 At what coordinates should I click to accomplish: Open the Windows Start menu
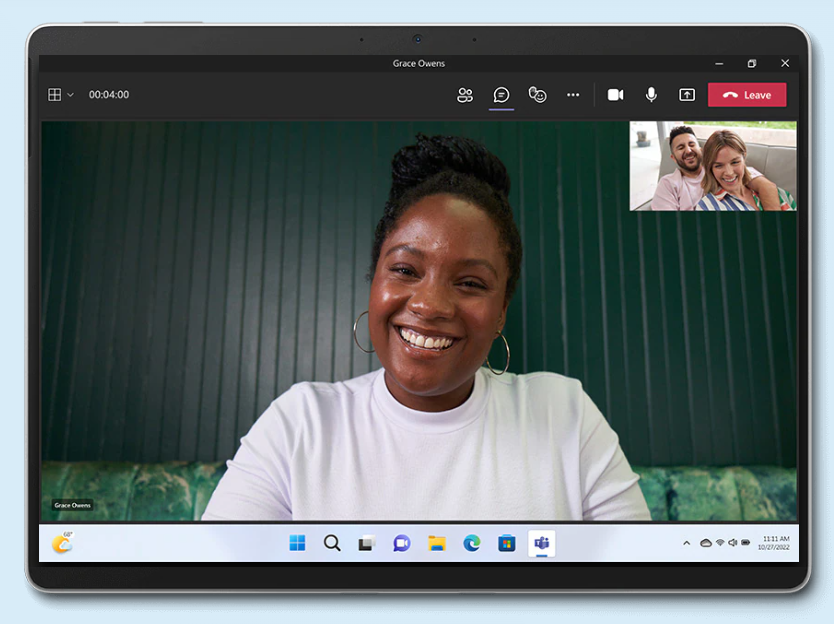point(297,543)
